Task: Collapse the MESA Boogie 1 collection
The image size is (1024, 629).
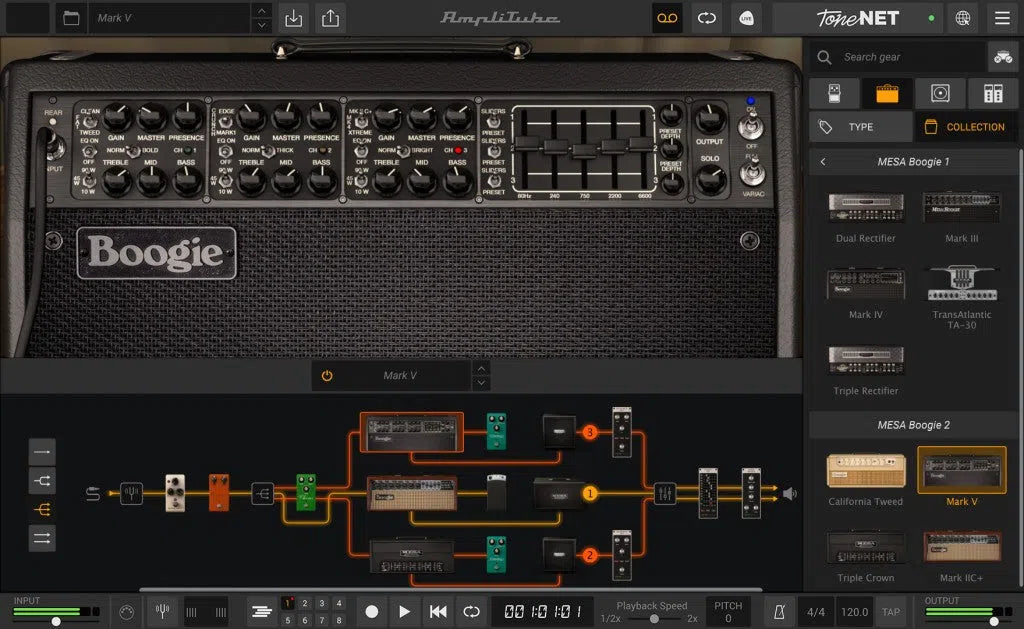Action: (x=823, y=159)
